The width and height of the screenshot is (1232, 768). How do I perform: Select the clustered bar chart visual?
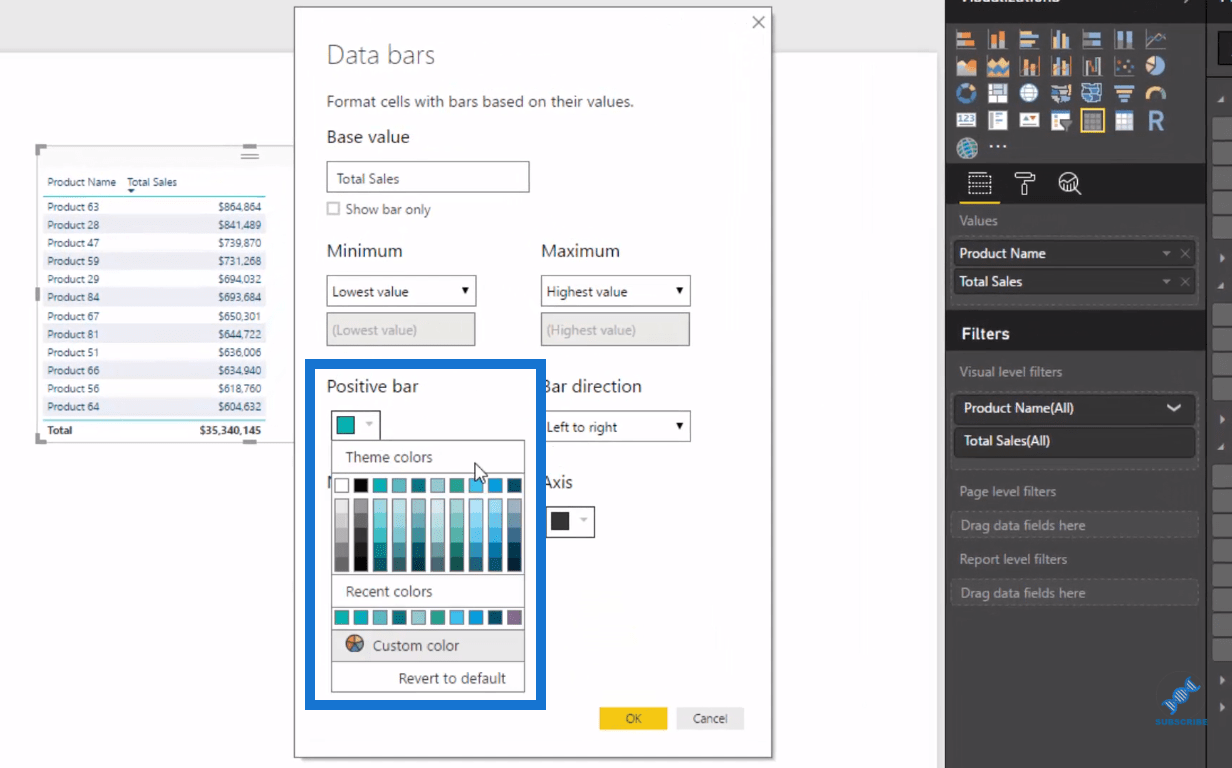[x=1029, y=40]
